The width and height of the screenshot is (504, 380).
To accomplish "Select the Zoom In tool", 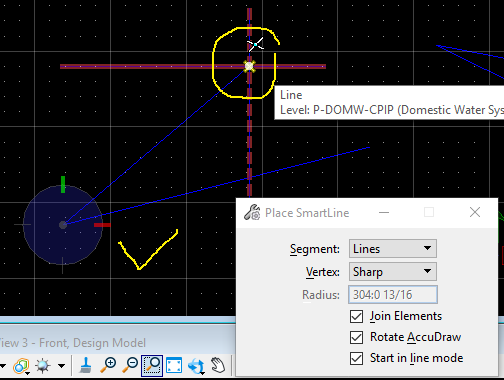I will click(x=108, y=365).
